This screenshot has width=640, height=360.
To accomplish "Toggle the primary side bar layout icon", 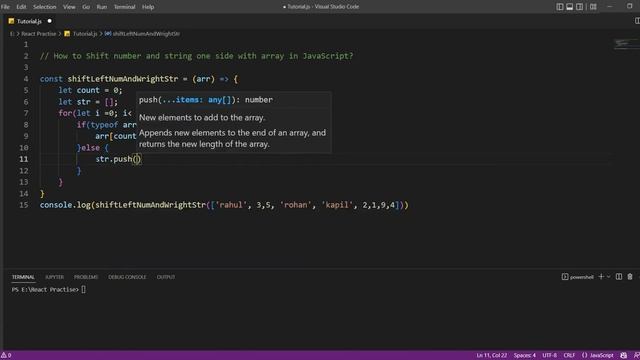I will point(560,7).
